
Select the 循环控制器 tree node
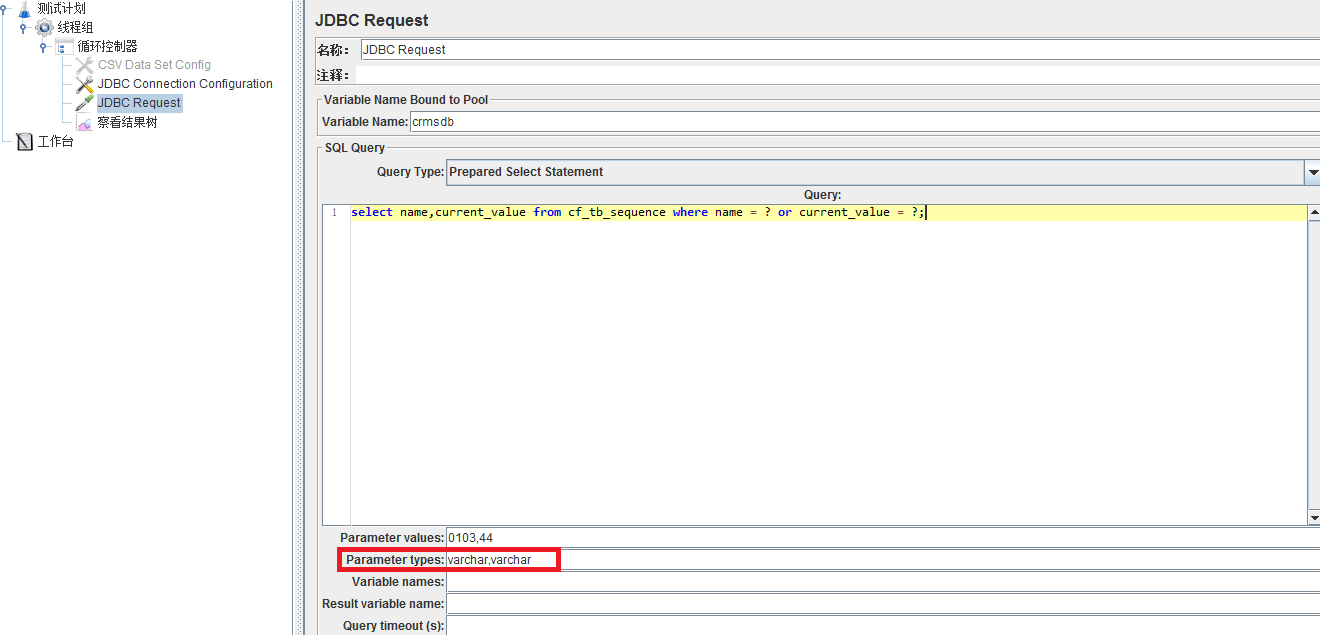(107, 46)
